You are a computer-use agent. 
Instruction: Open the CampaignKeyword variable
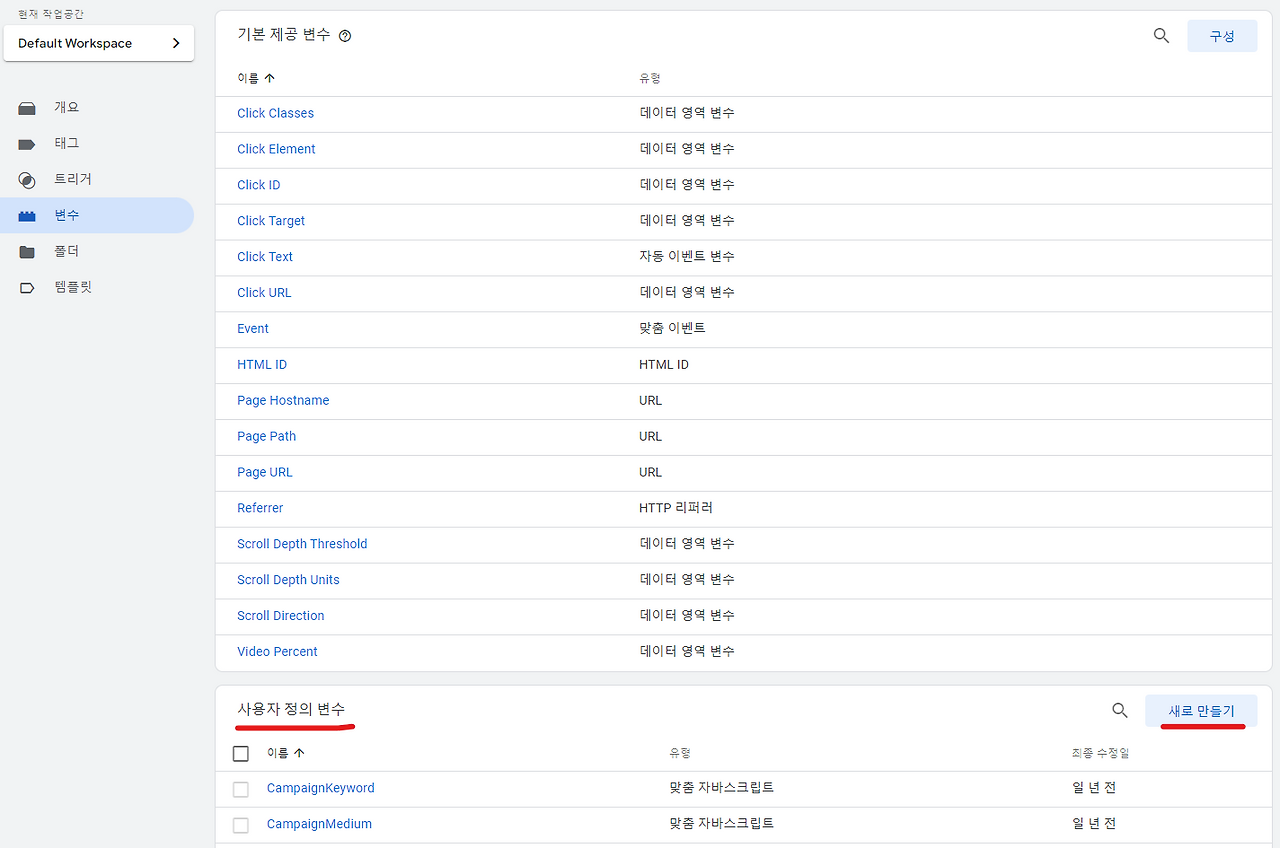pyautogui.click(x=320, y=788)
